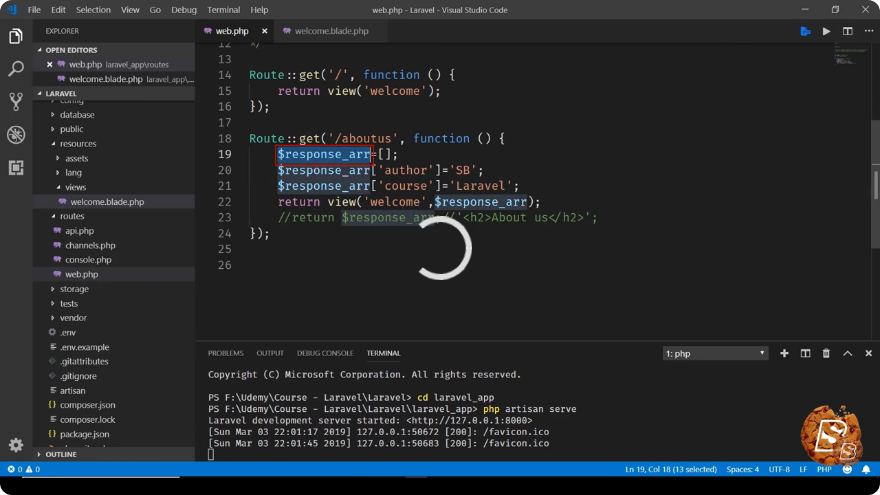The width and height of the screenshot is (880, 495).
Task: Open the Help menu
Action: pyautogui.click(x=259, y=10)
